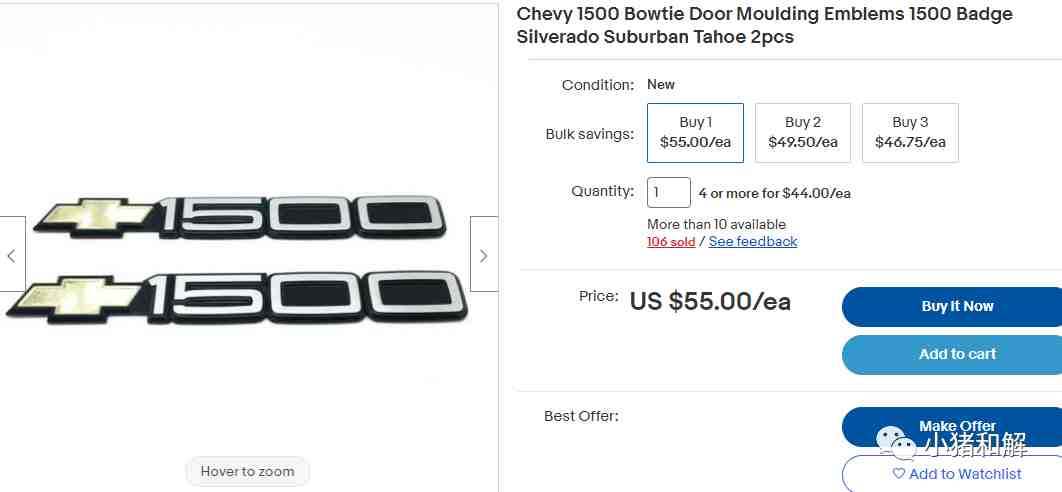This screenshot has width=1062, height=492.
Task: Click the Add to cart button
Action: coord(957,354)
